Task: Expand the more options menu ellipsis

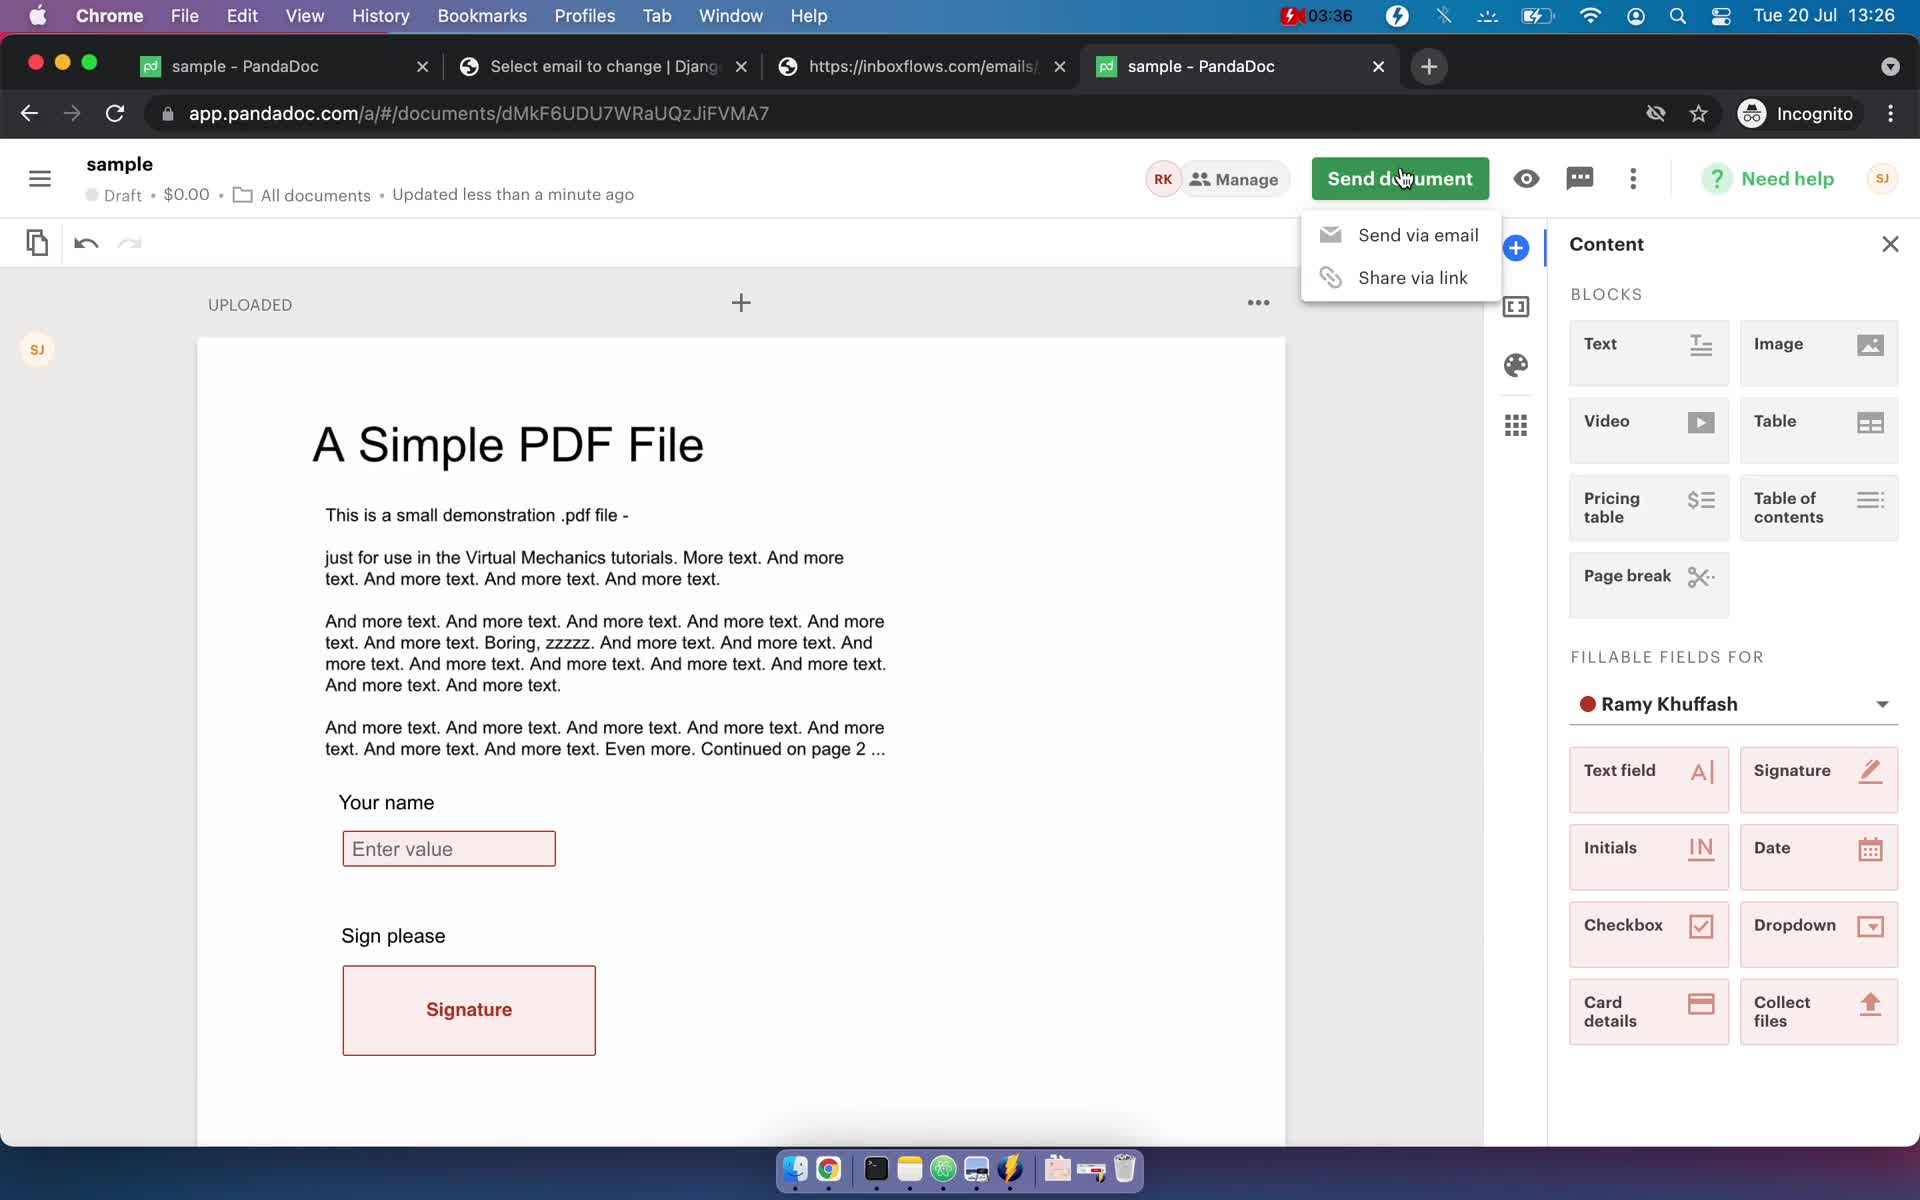Action: (1632, 180)
